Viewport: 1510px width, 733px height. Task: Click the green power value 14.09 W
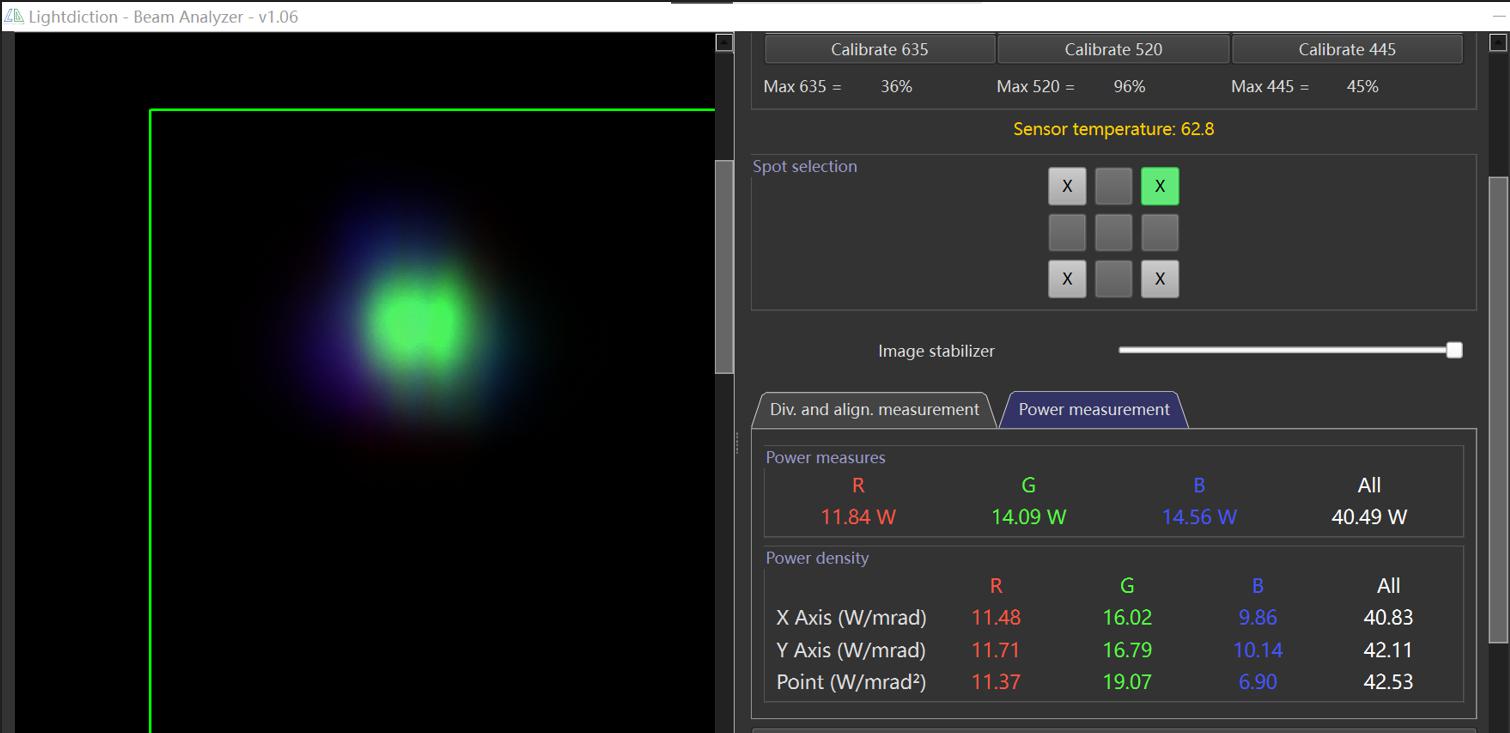point(1028,517)
